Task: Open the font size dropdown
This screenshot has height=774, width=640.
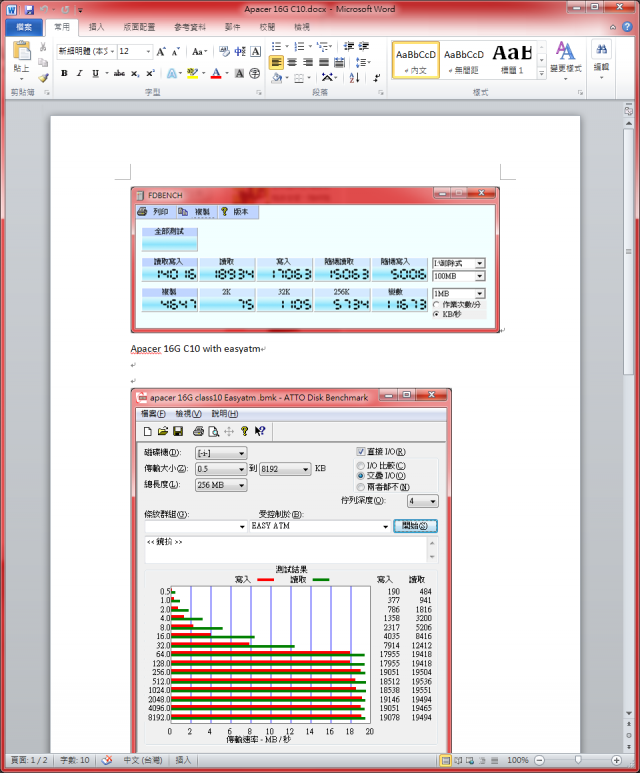Action: click(x=148, y=51)
